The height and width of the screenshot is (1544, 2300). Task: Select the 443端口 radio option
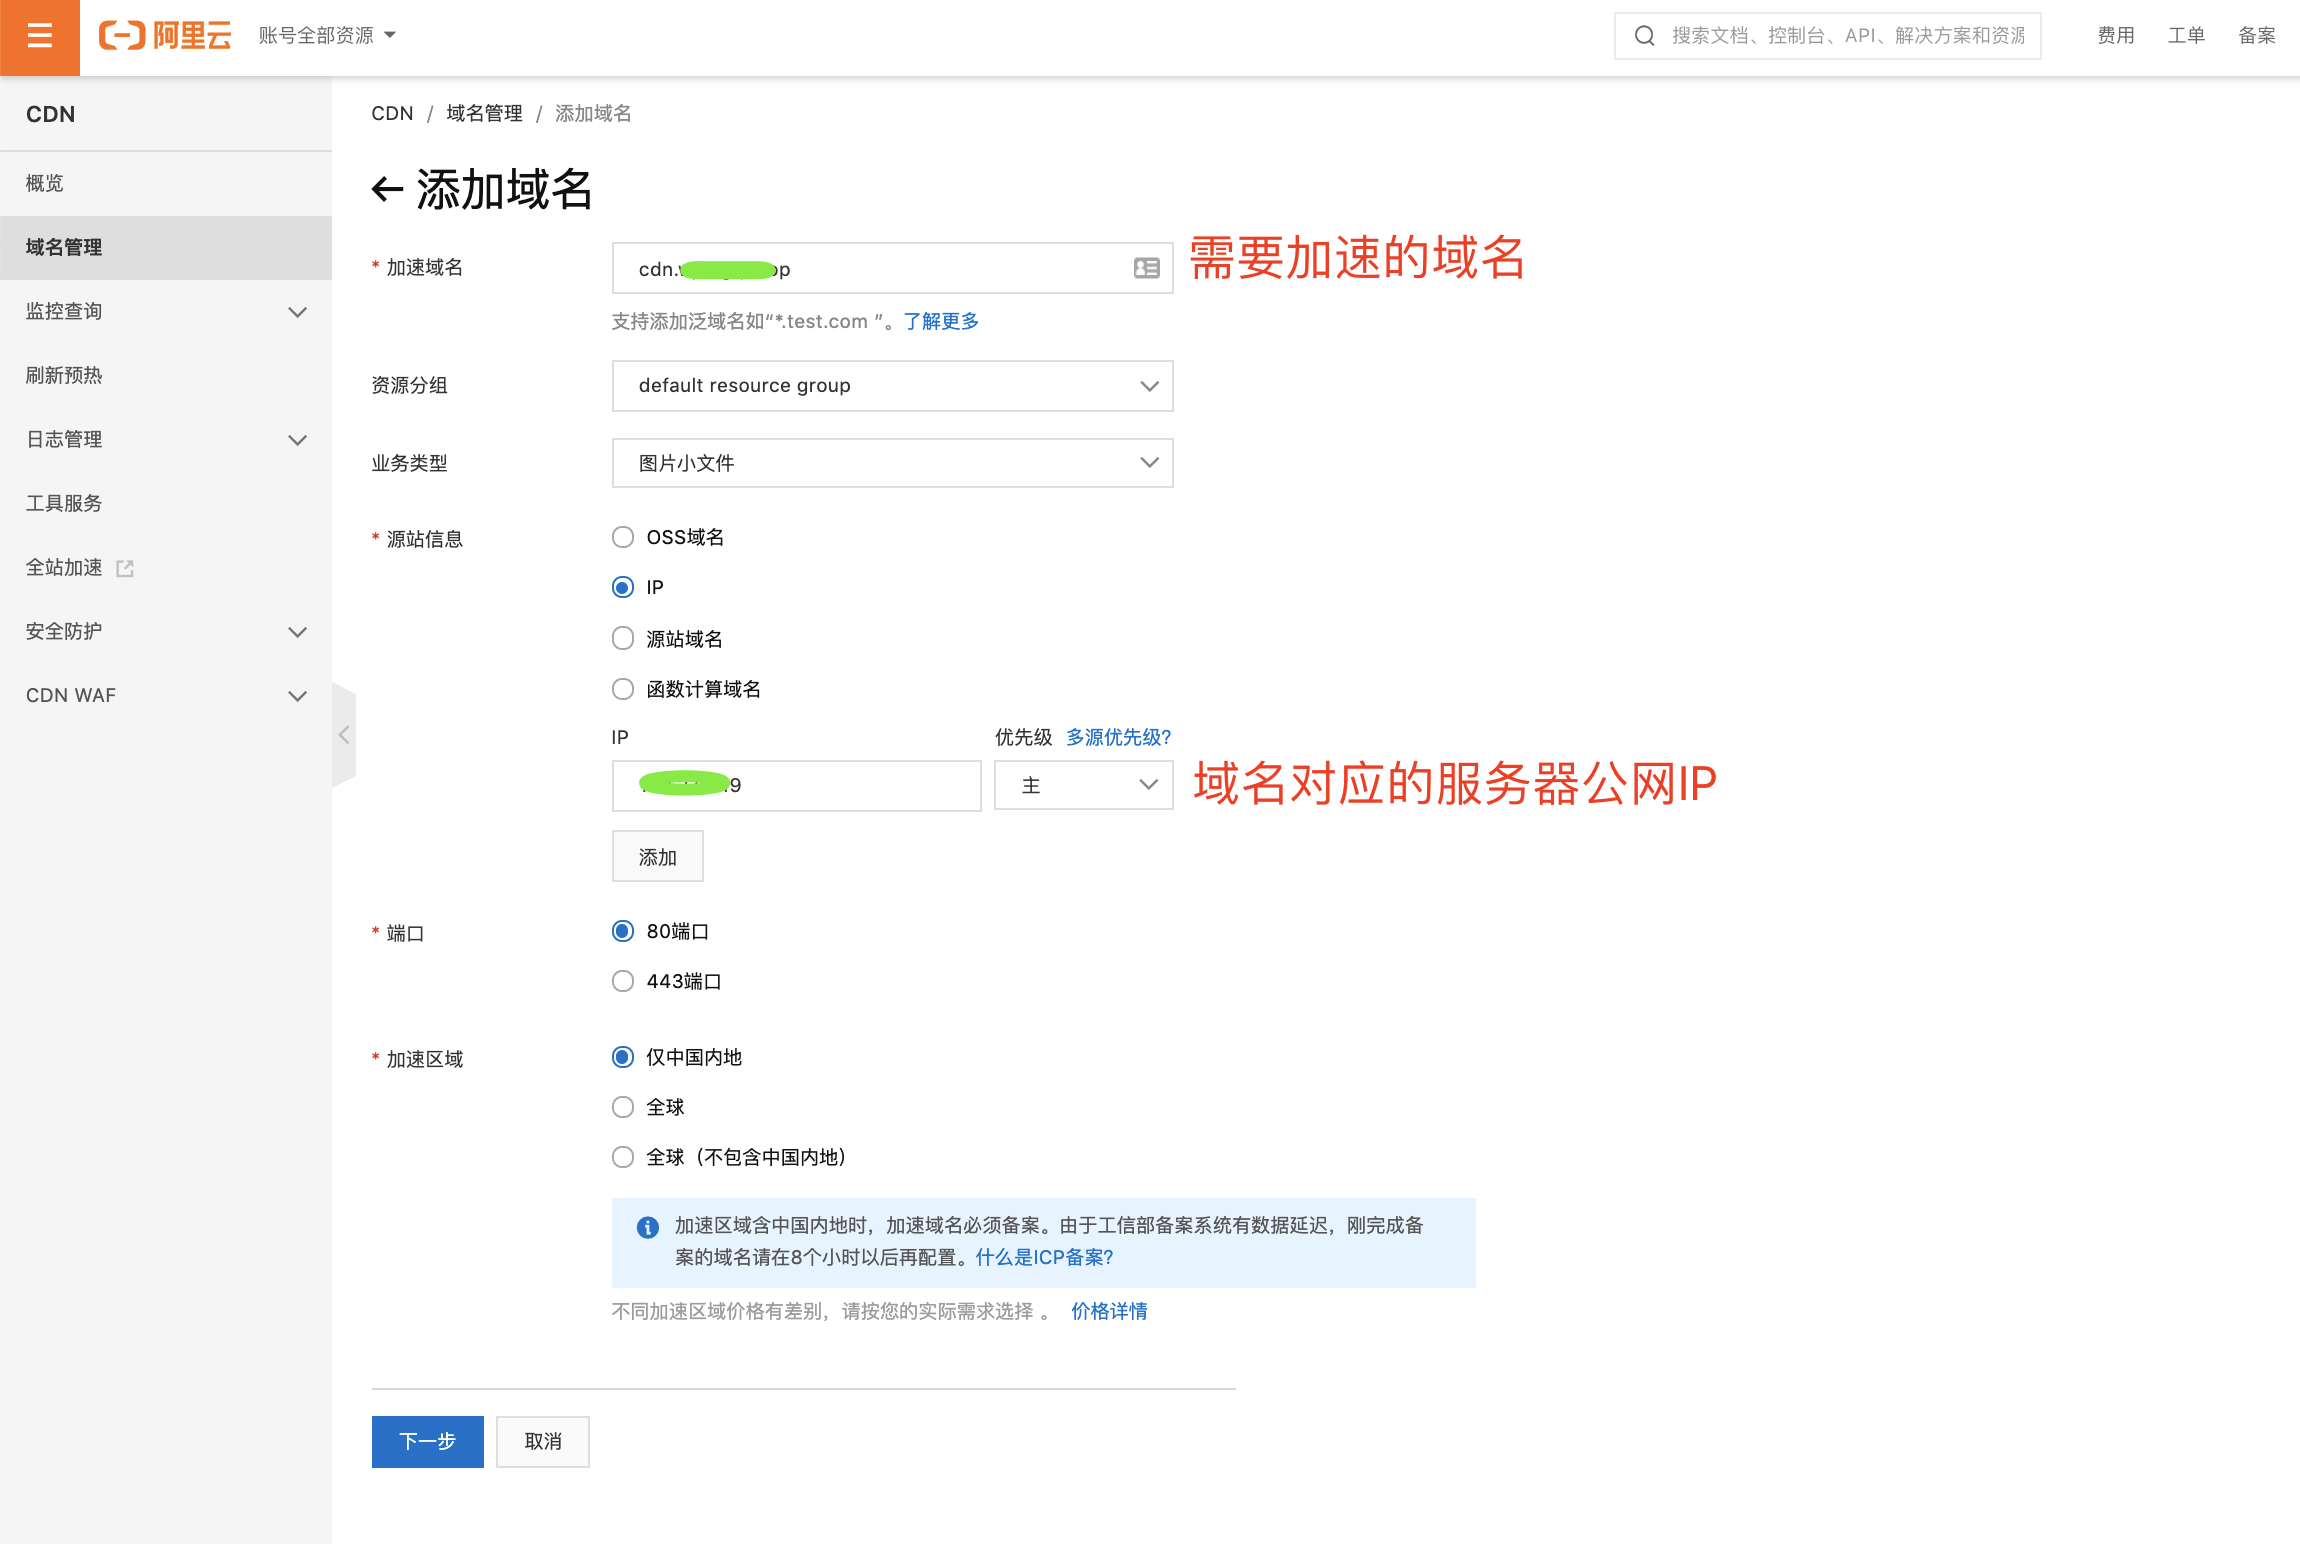click(x=623, y=981)
